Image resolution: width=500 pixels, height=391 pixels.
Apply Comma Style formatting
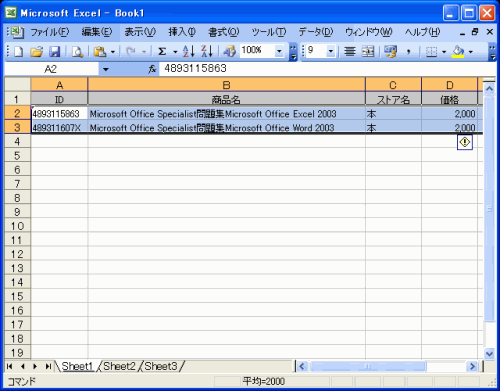click(408, 52)
